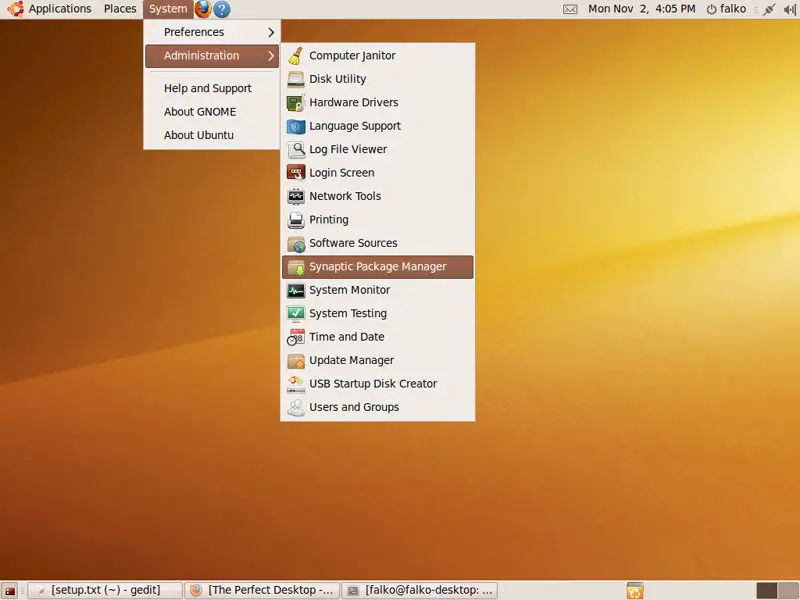Click the Language Support globe icon
Viewport: 800px width, 600px height.
(x=295, y=126)
